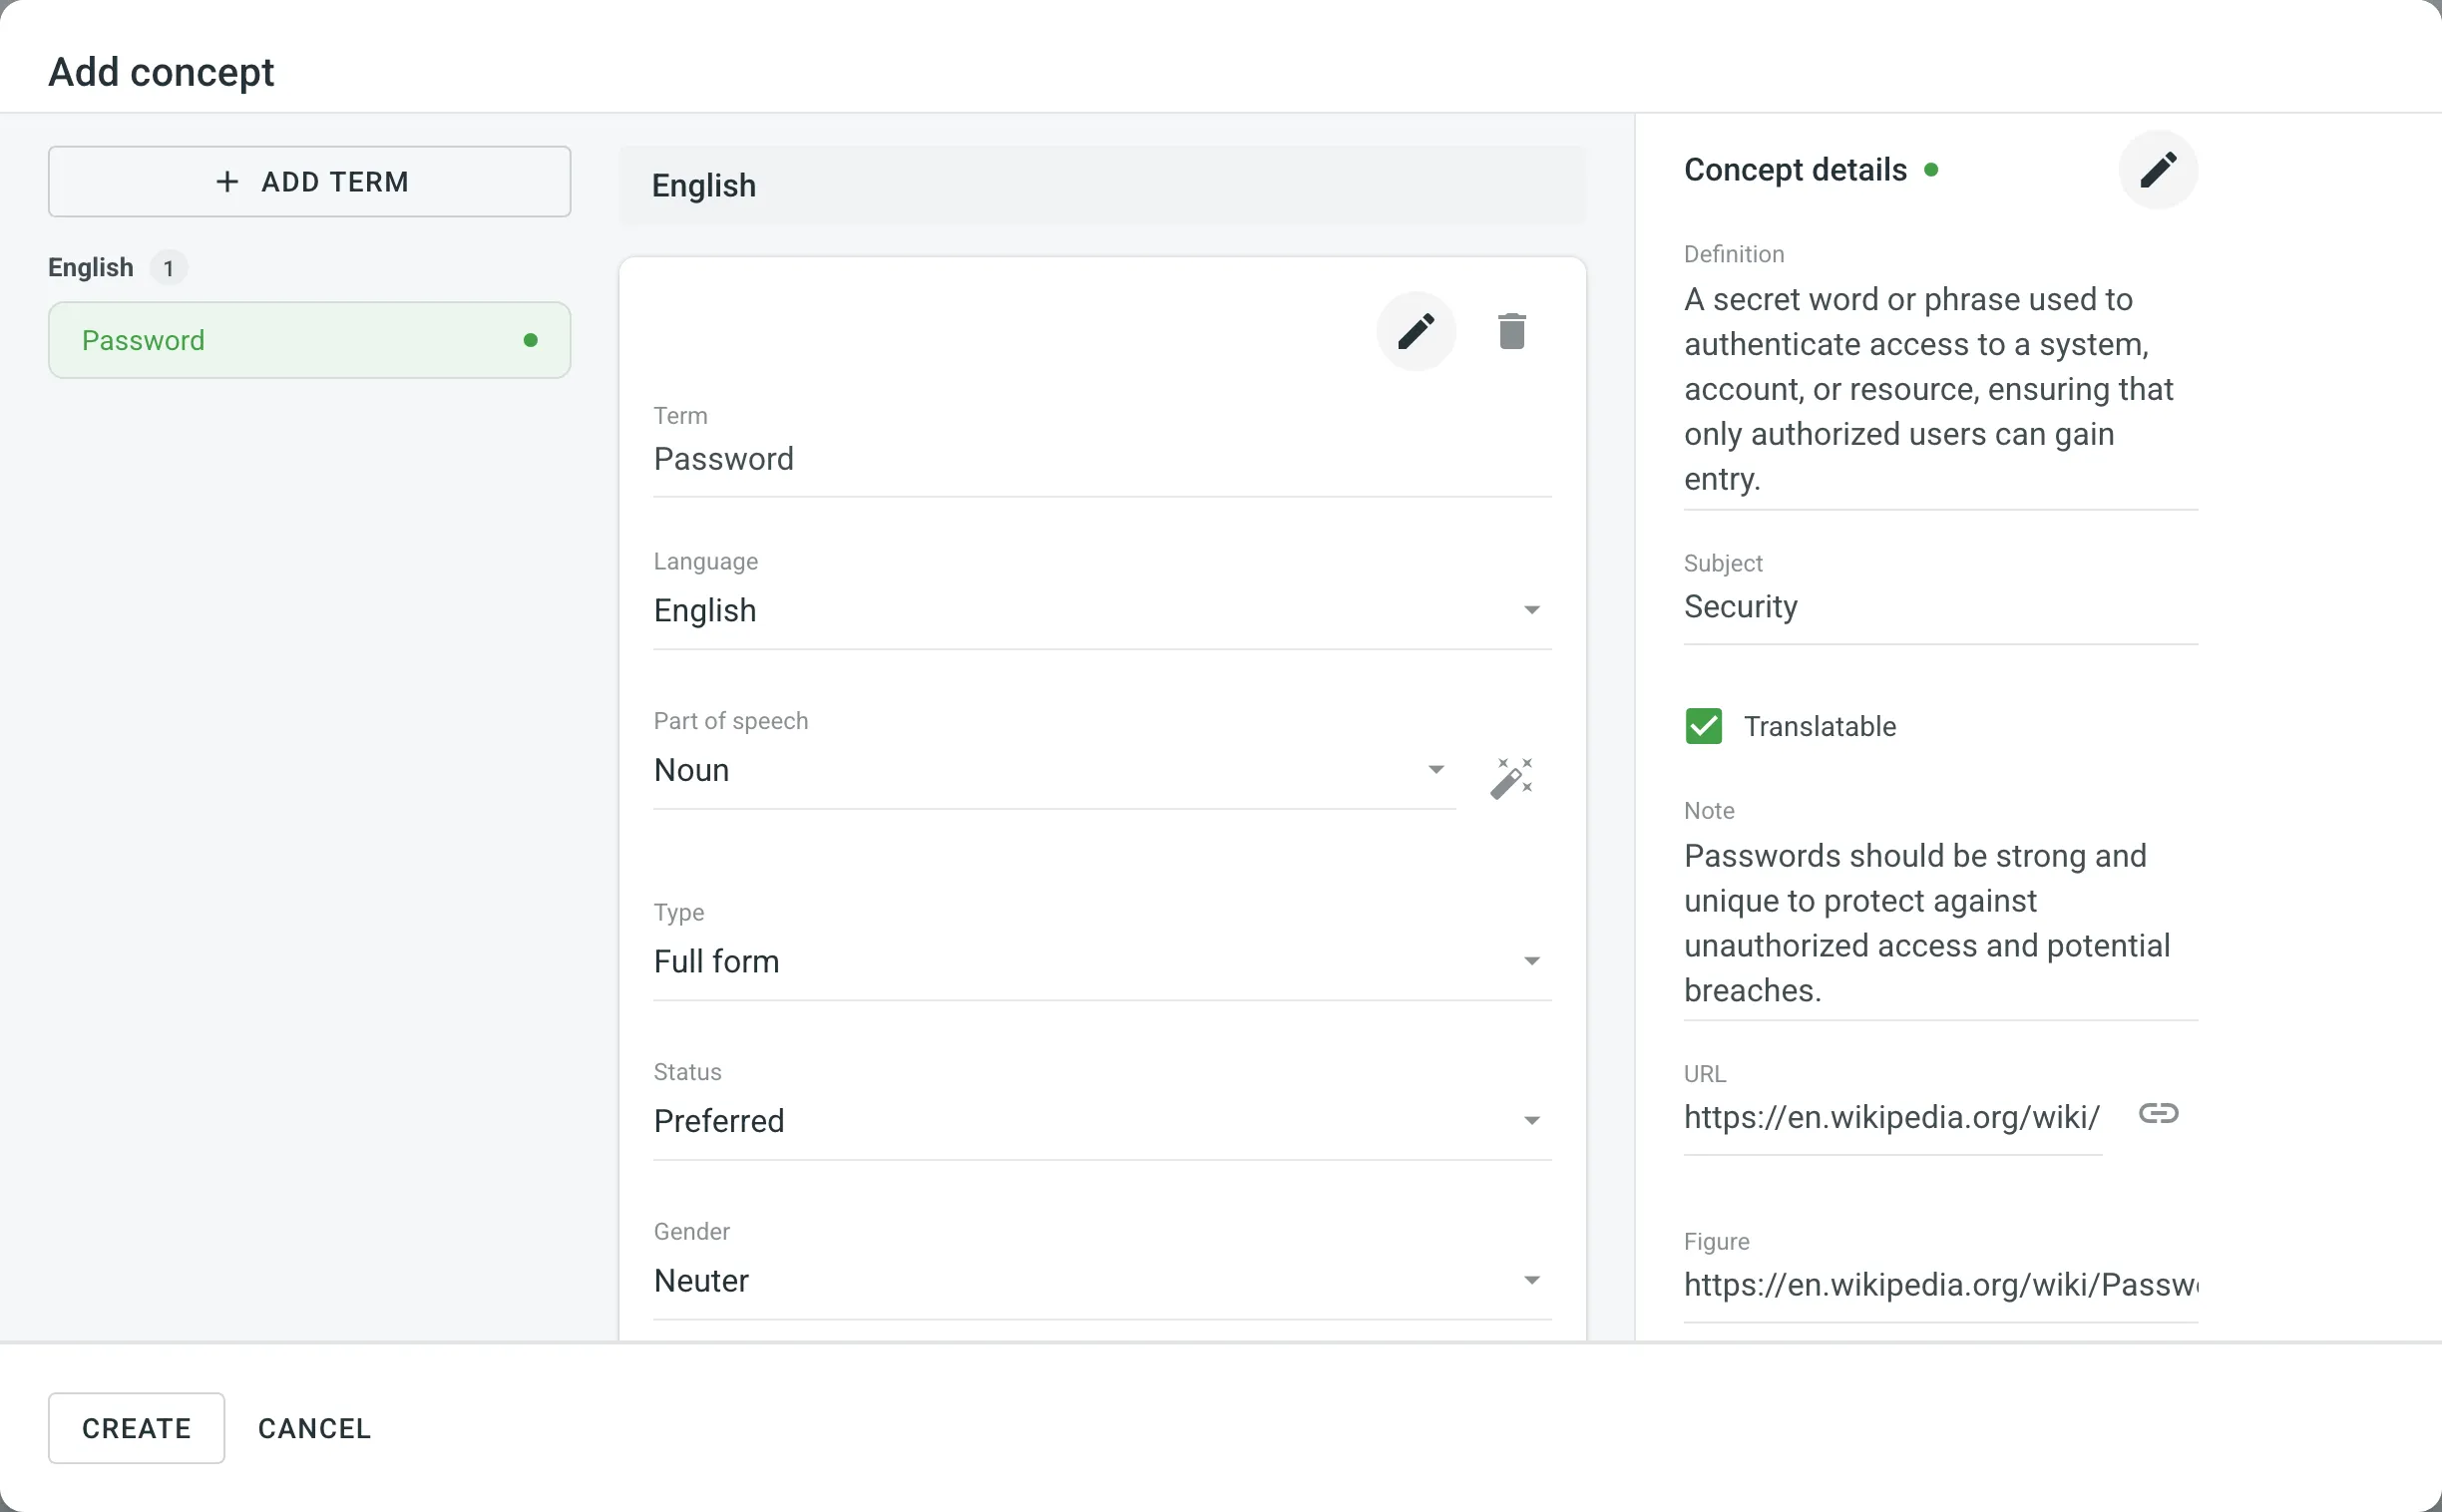Click the green status dot on Password
Viewport: 2442px width, 1512px height.
(x=531, y=340)
